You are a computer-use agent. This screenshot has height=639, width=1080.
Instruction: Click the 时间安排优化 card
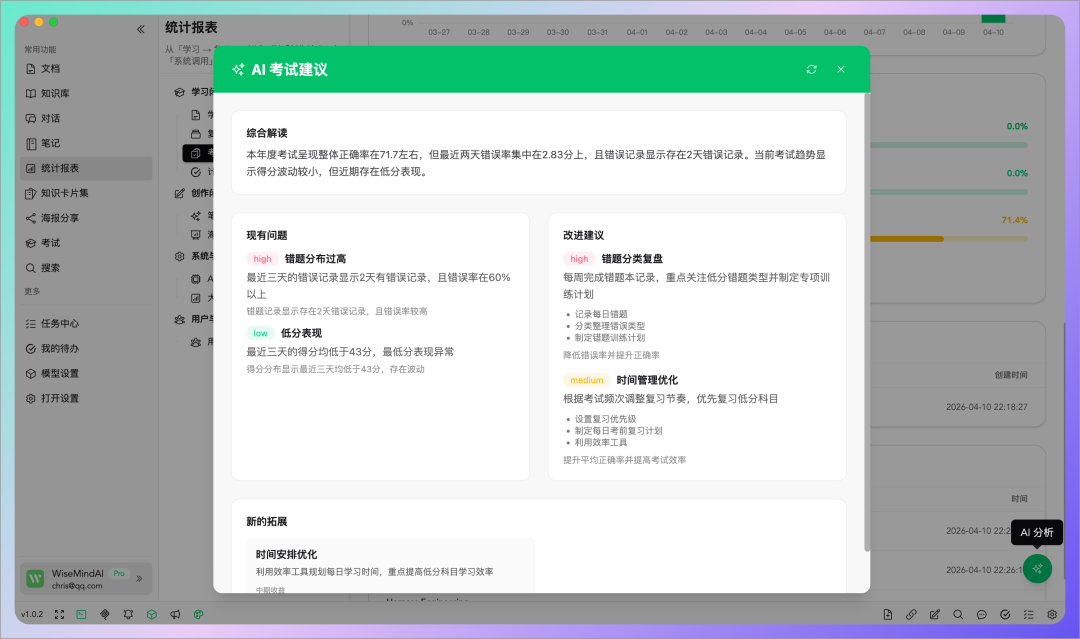391,565
